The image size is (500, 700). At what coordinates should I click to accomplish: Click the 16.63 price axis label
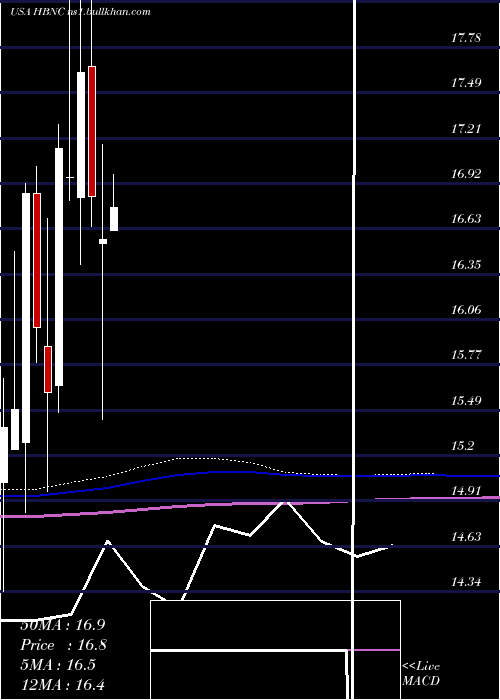[466, 219]
